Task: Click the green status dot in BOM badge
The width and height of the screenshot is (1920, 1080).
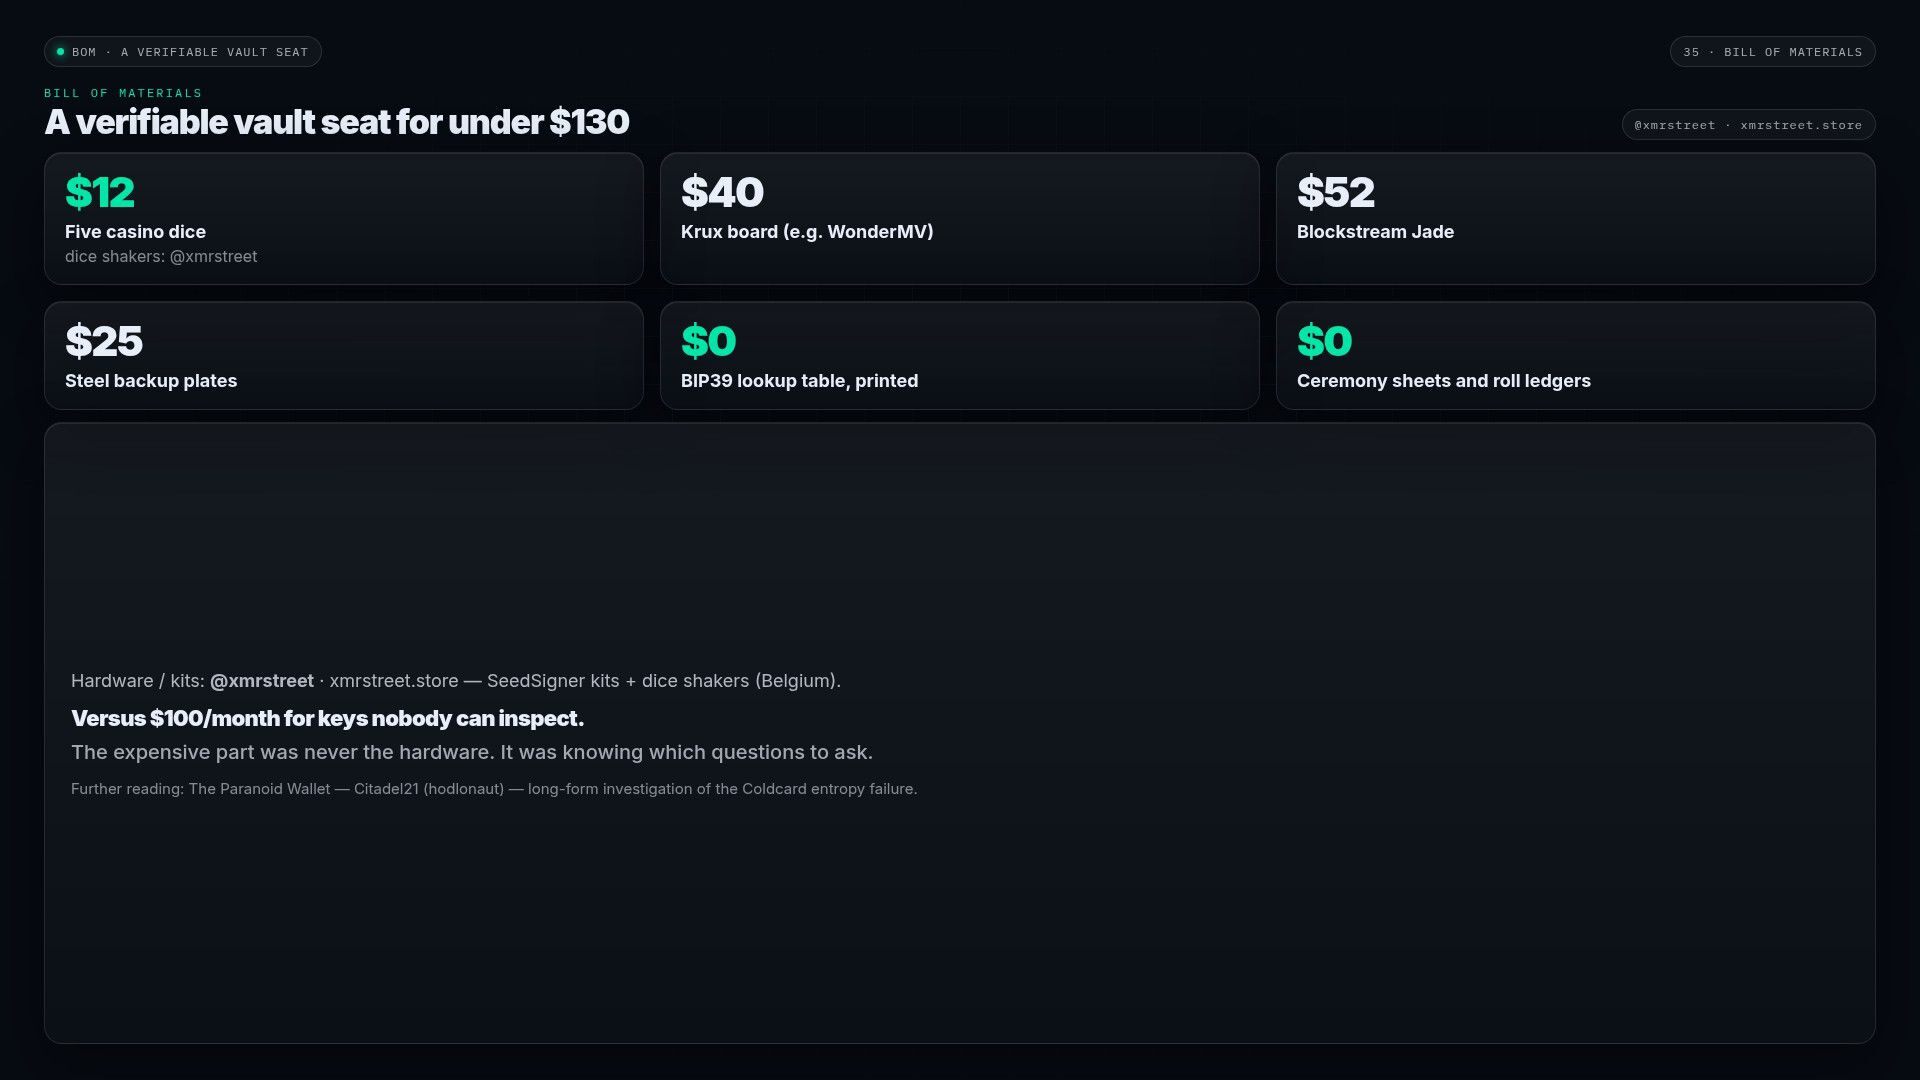Action: tap(60, 52)
